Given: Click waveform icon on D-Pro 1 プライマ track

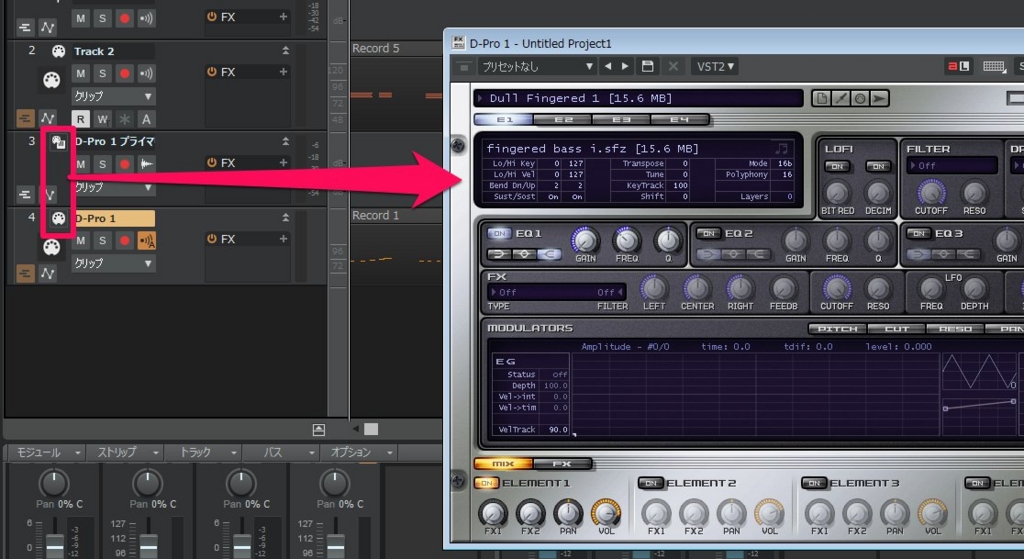Looking at the screenshot, I should click(x=146, y=164).
